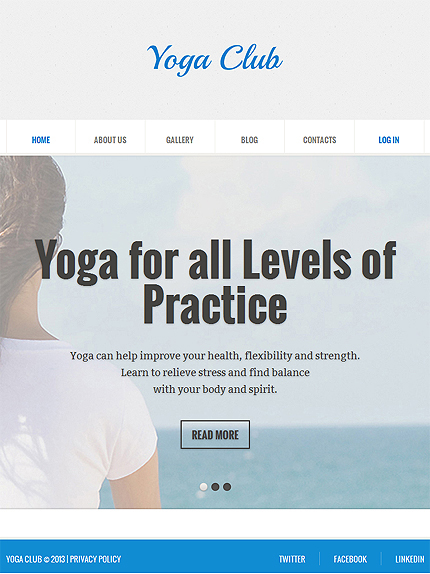Click the Yoga Club logo
Image resolution: width=430 pixels, height=574 pixels.
pyautogui.click(x=215, y=60)
